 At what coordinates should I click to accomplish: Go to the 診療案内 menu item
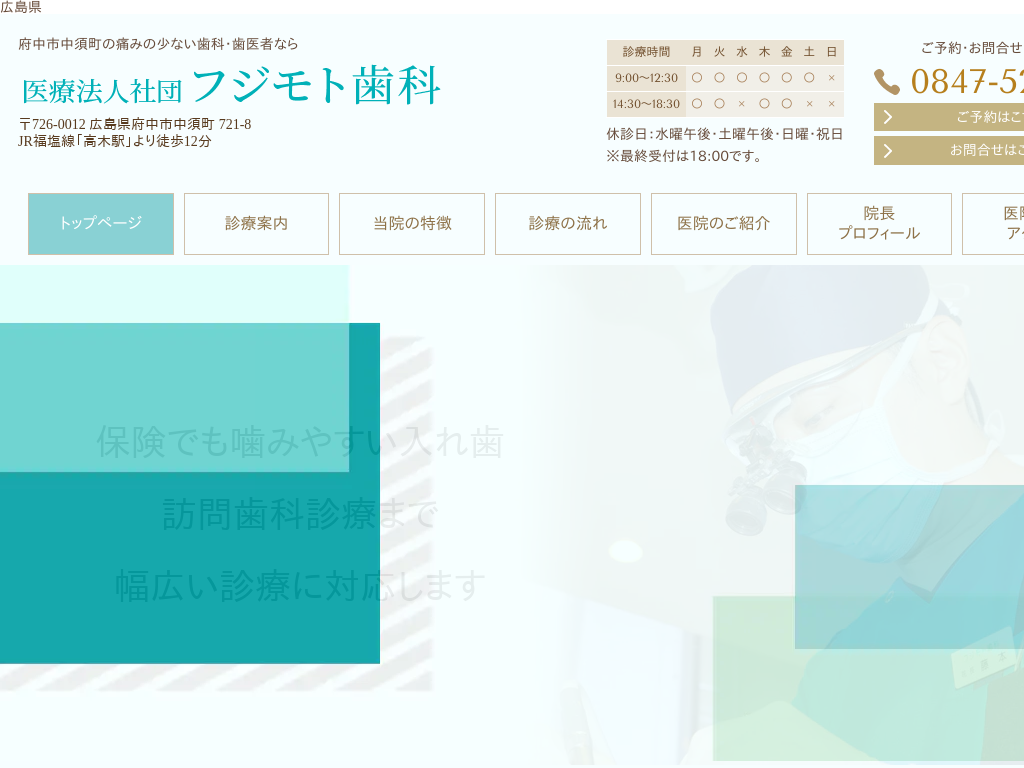[256, 224]
